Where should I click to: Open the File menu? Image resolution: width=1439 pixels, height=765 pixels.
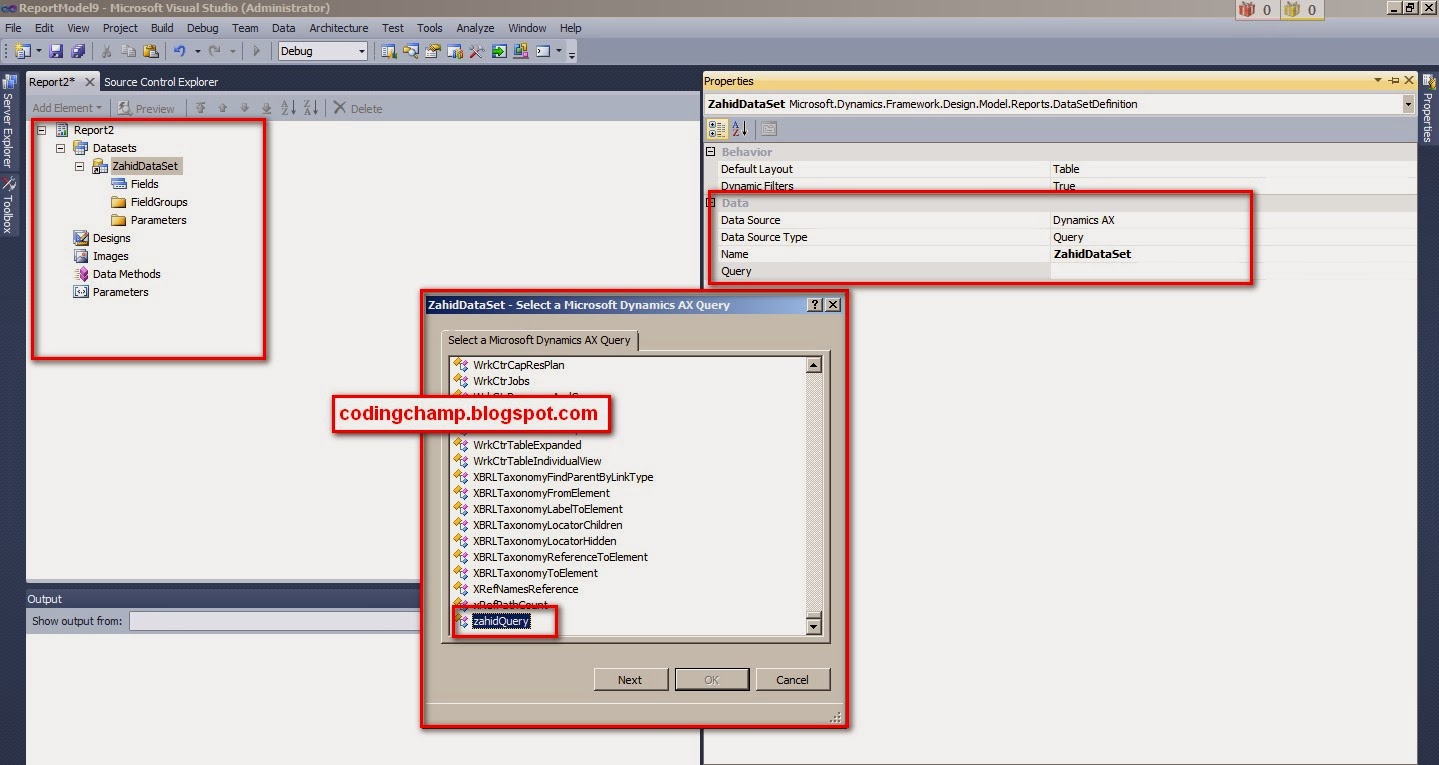click(x=13, y=28)
